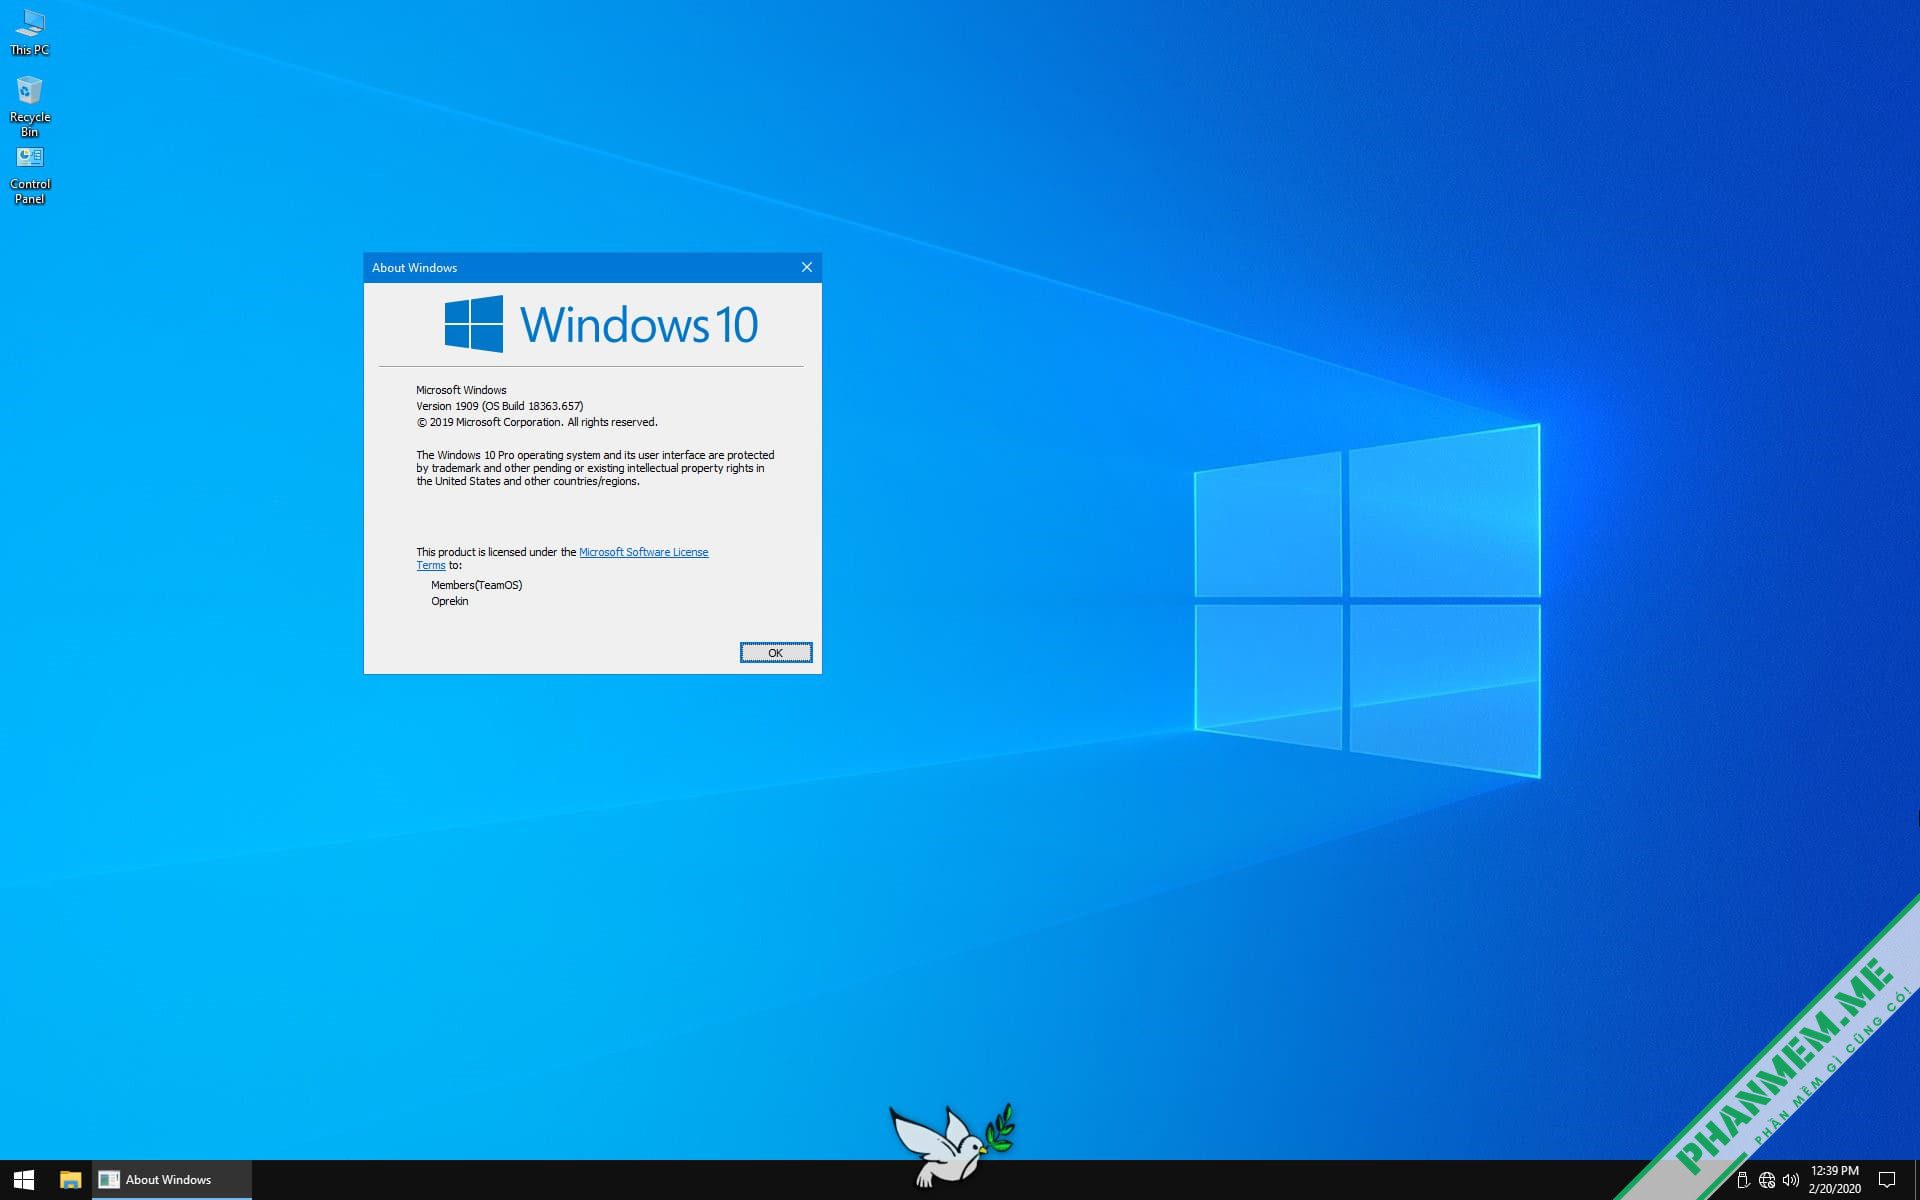Select the Recycle Bin desktop icon
1920x1200 pixels.
[x=29, y=106]
